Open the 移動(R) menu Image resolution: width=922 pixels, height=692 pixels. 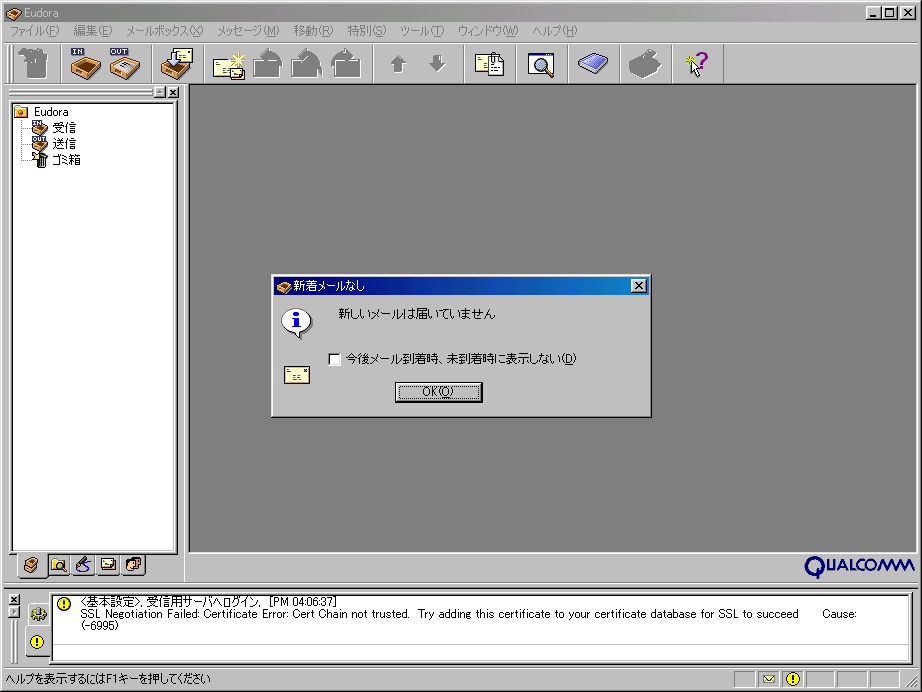click(x=313, y=31)
